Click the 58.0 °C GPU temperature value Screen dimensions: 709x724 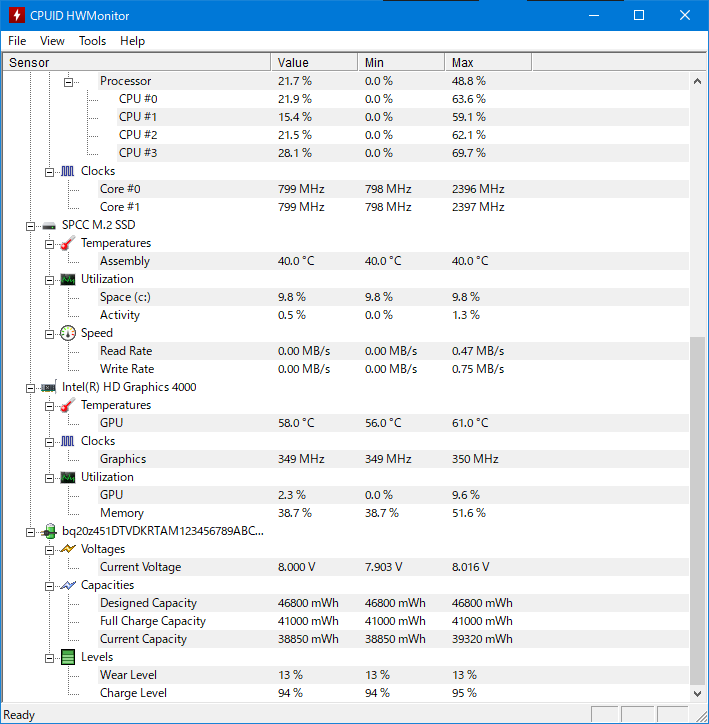tap(296, 423)
